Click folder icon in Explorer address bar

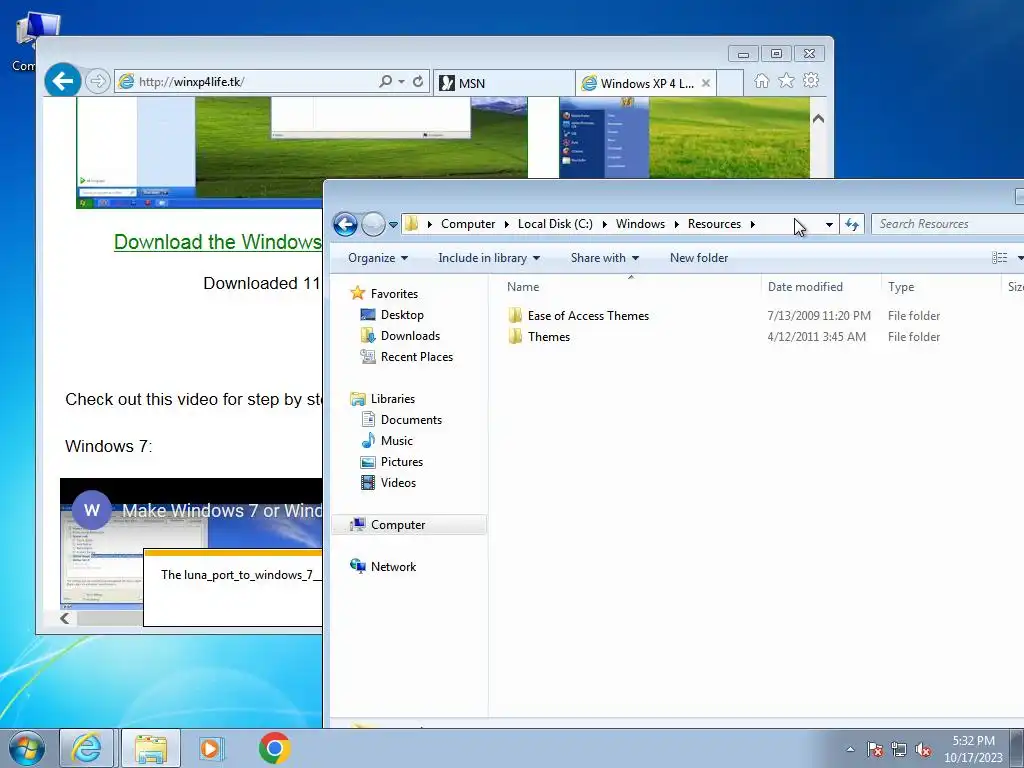pyautogui.click(x=411, y=224)
